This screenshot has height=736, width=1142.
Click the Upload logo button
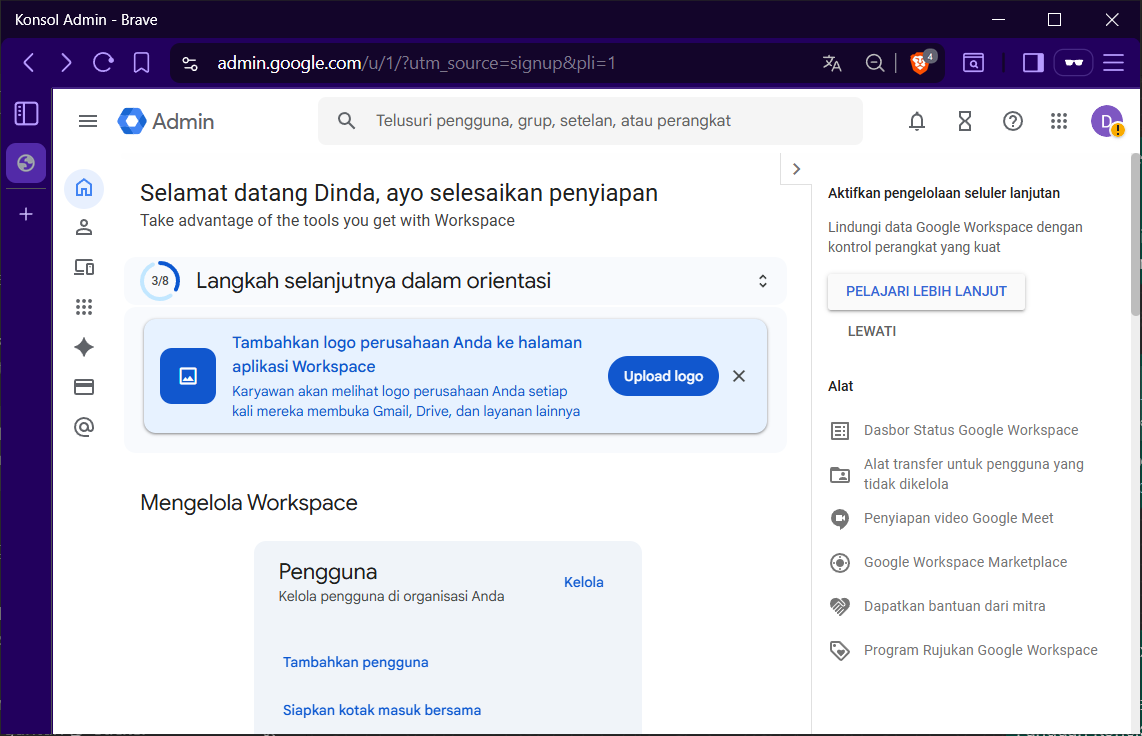663,376
